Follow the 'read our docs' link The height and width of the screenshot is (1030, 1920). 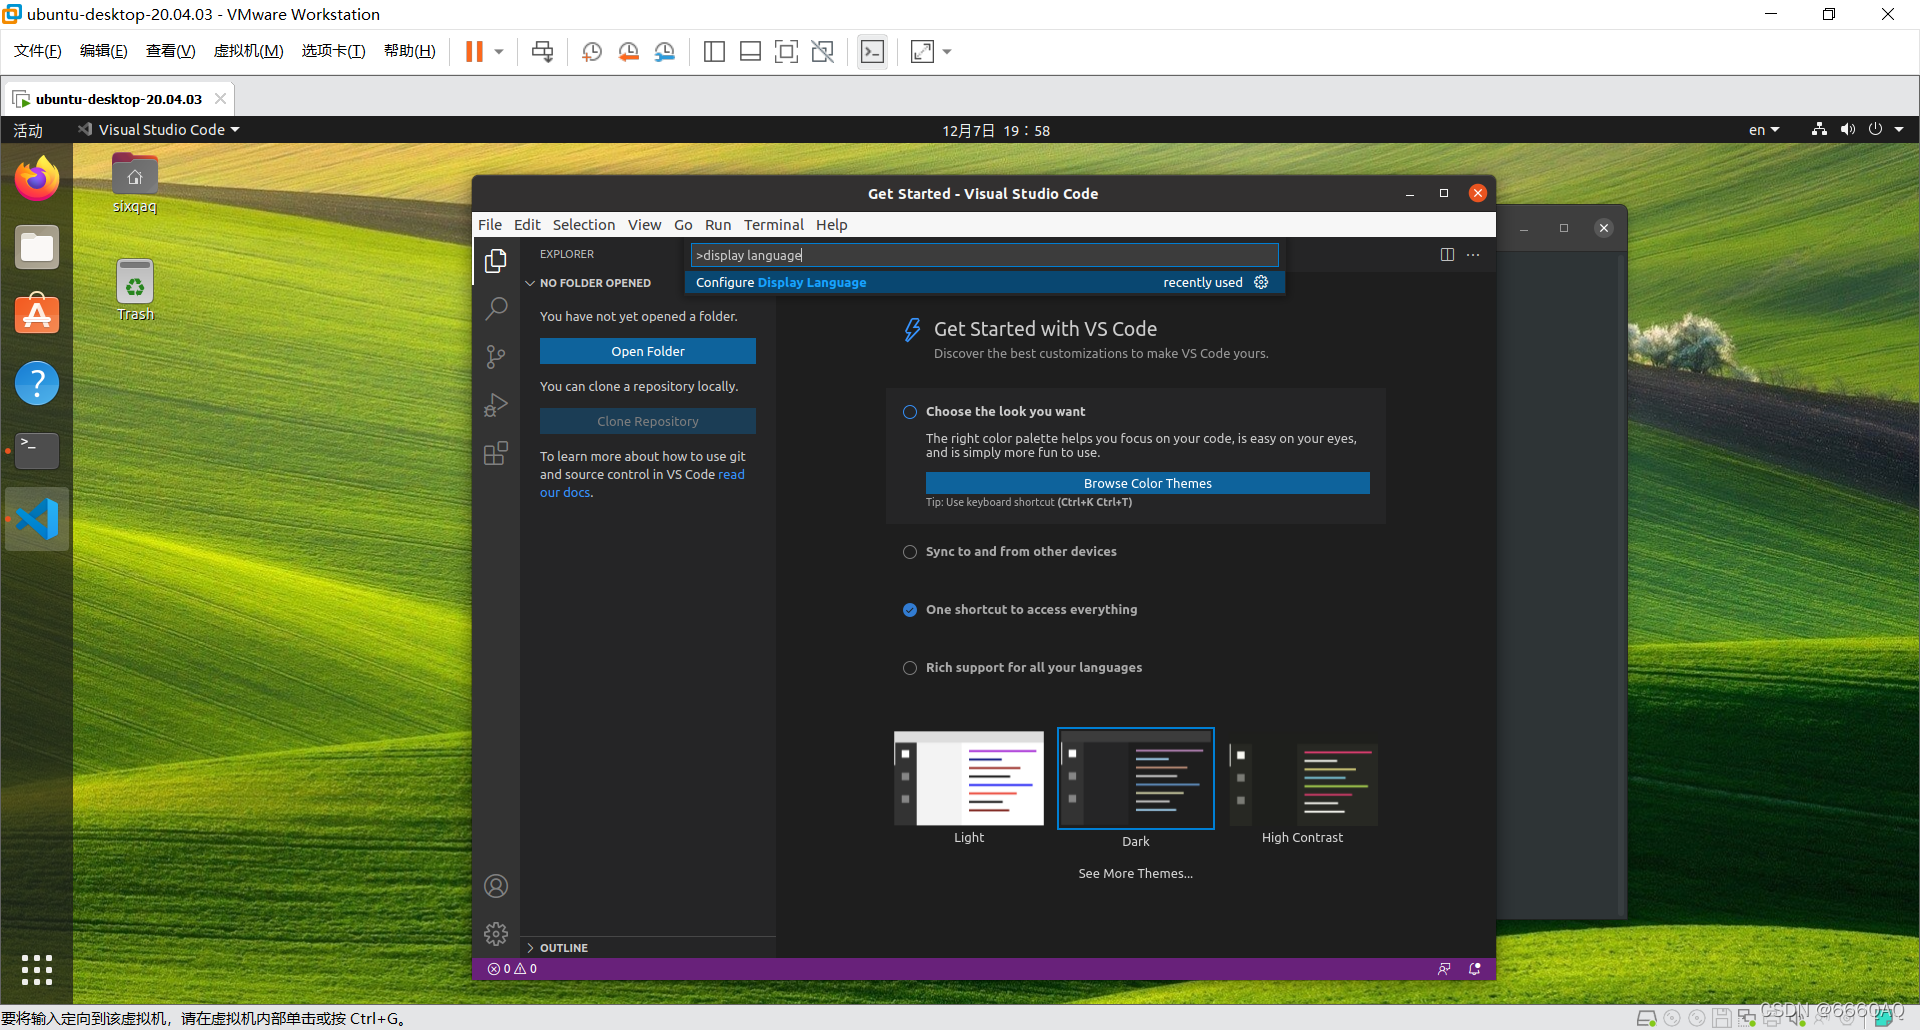[x=731, y=475]
